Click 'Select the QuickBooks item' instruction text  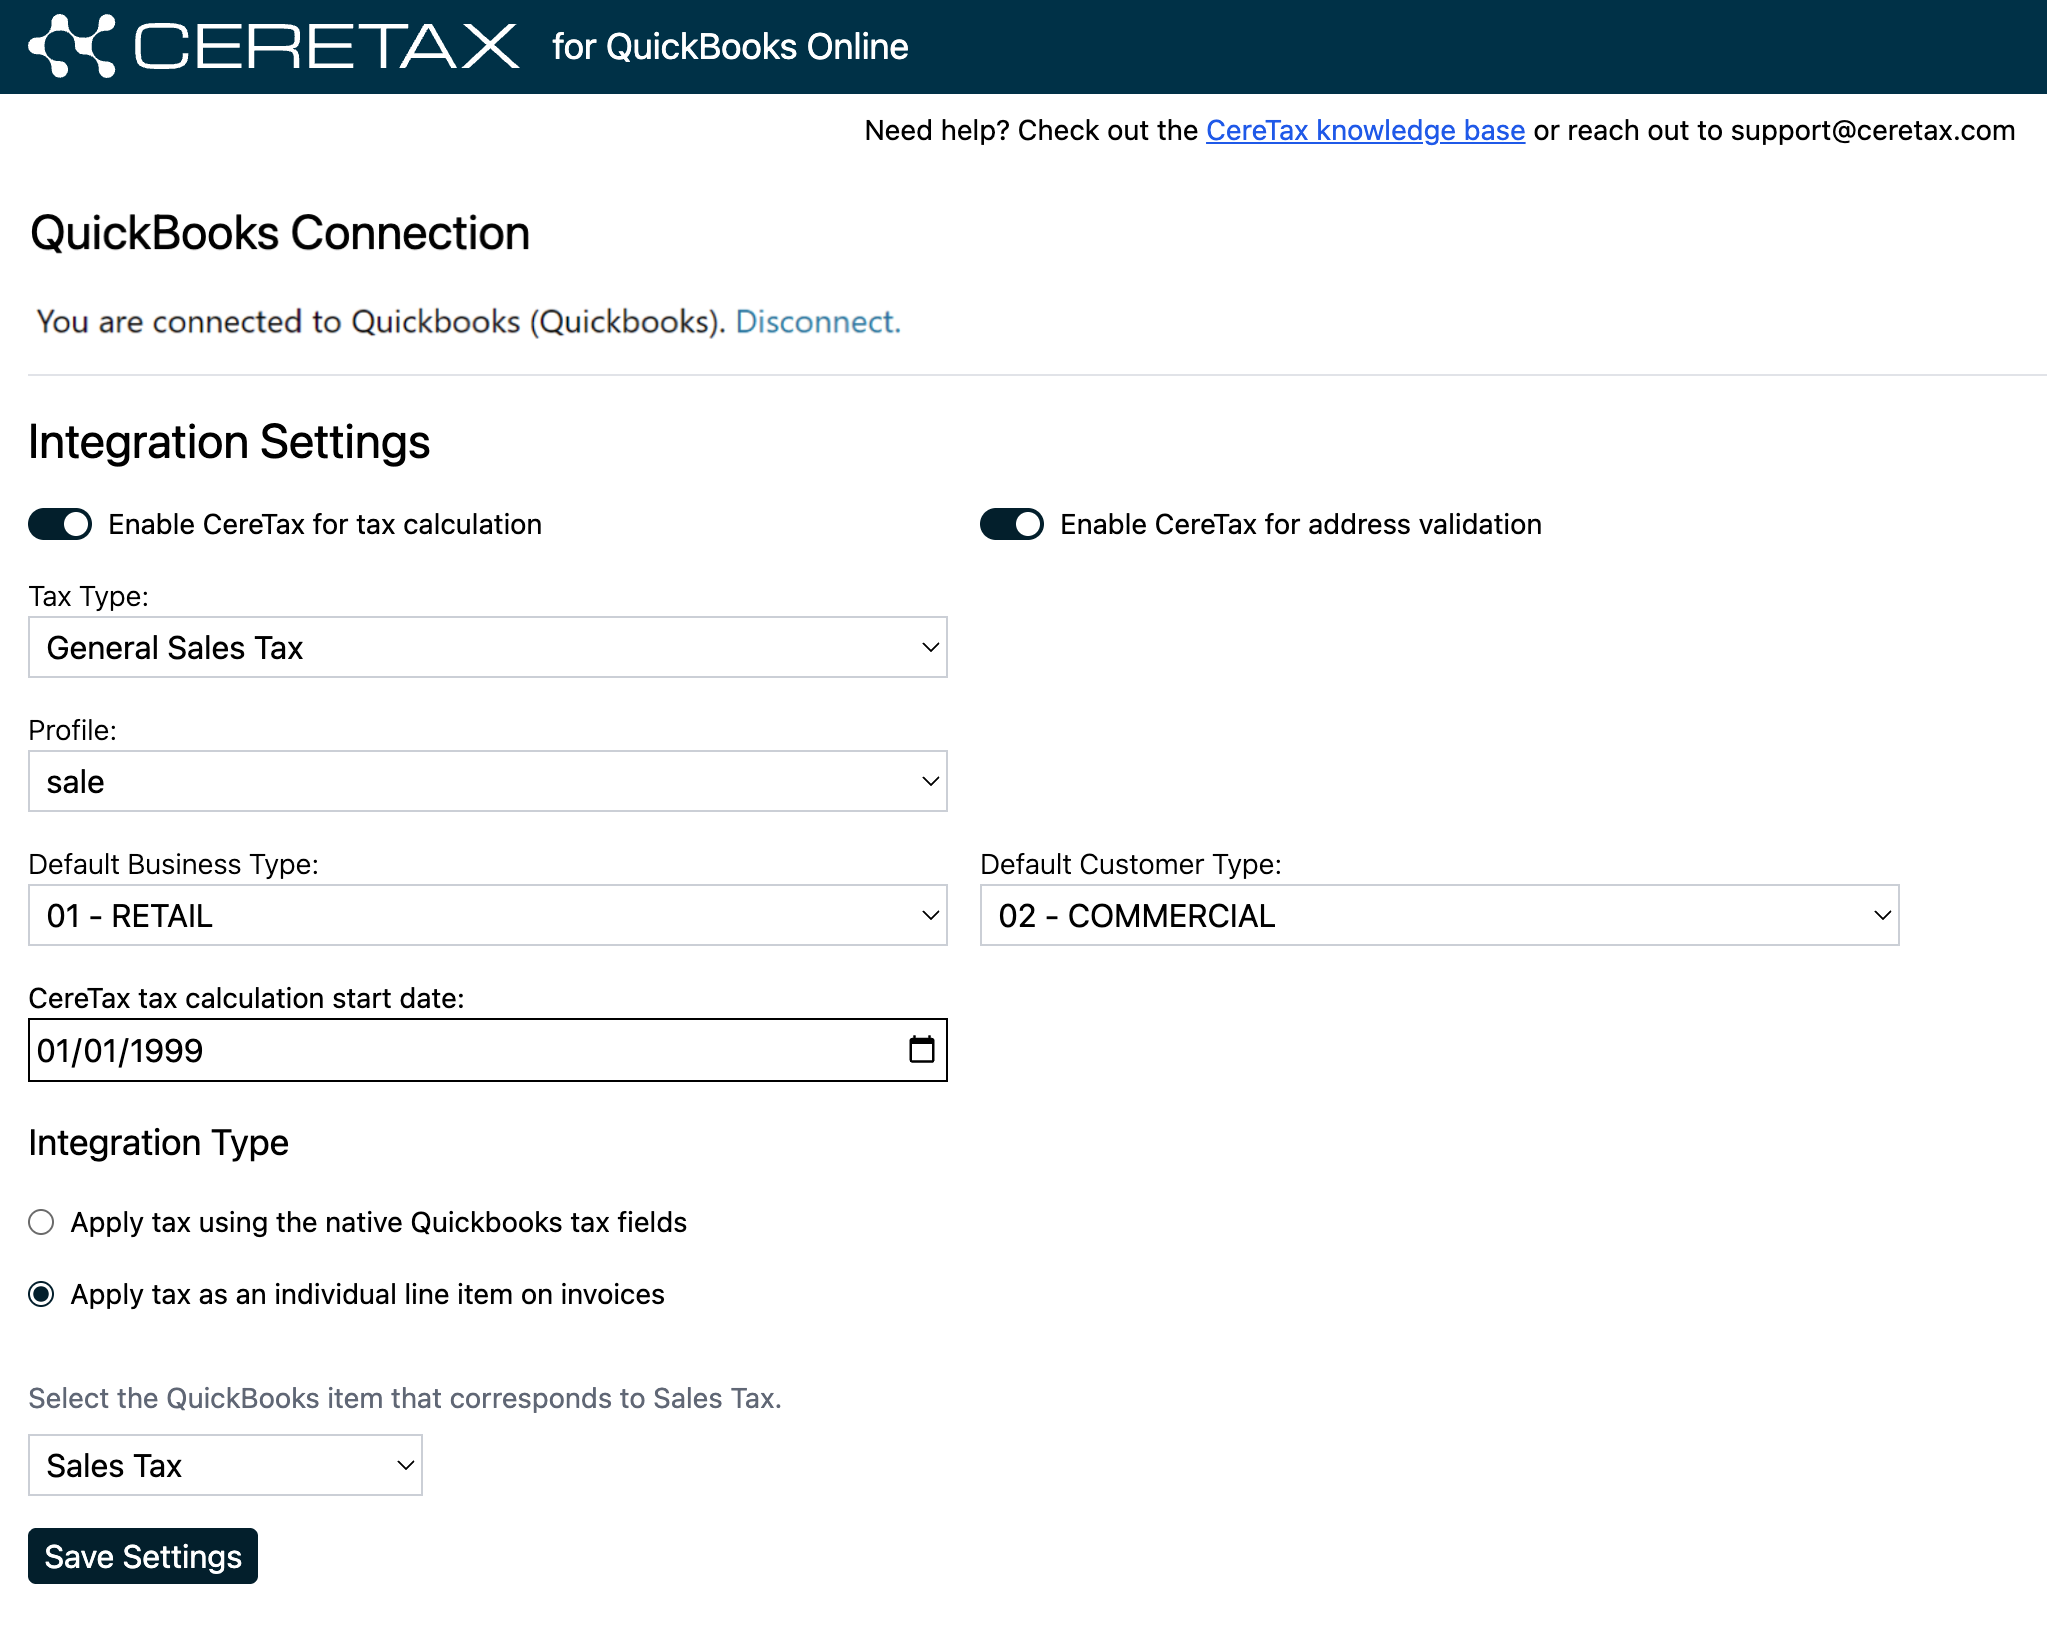coord(405,1398)
